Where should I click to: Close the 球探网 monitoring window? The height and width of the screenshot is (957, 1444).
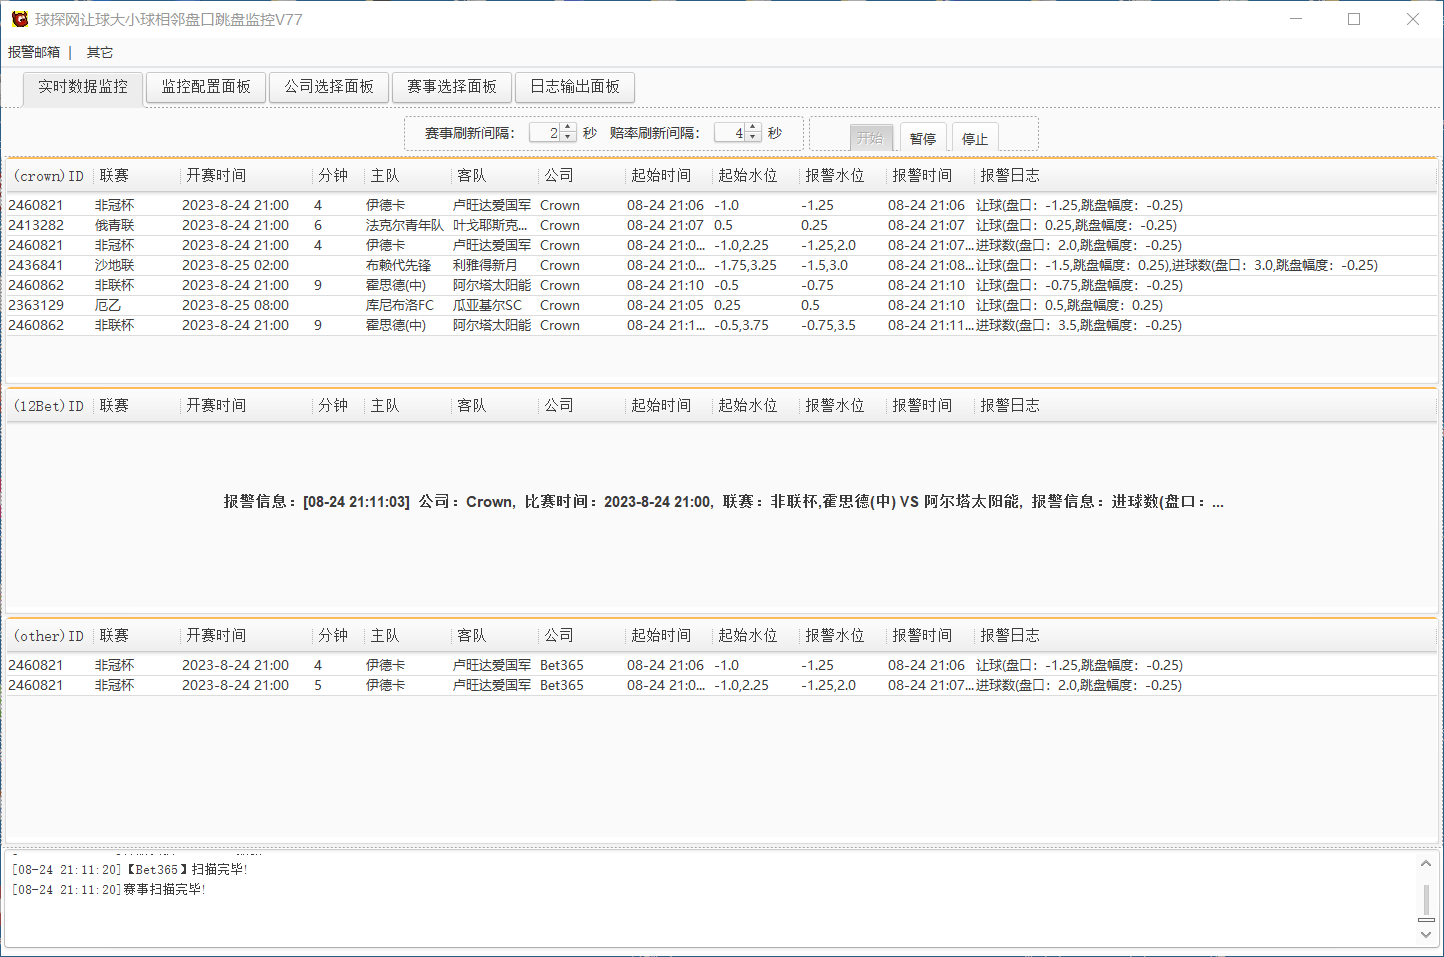(x=1413, y=19)
